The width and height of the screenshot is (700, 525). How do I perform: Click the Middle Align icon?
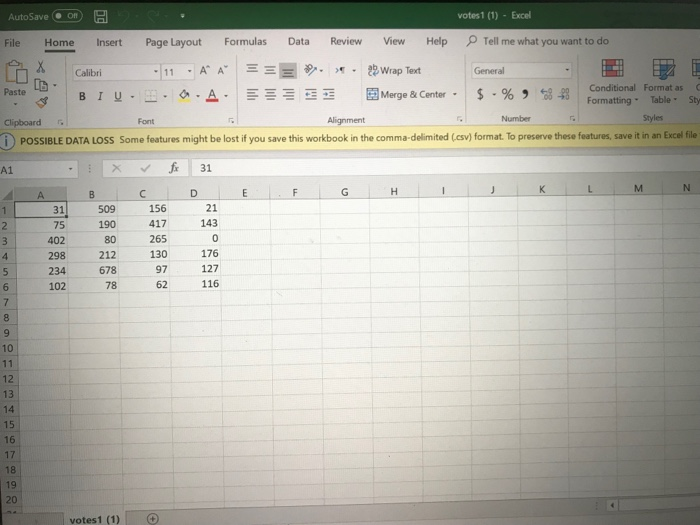[x=270, y=70]
